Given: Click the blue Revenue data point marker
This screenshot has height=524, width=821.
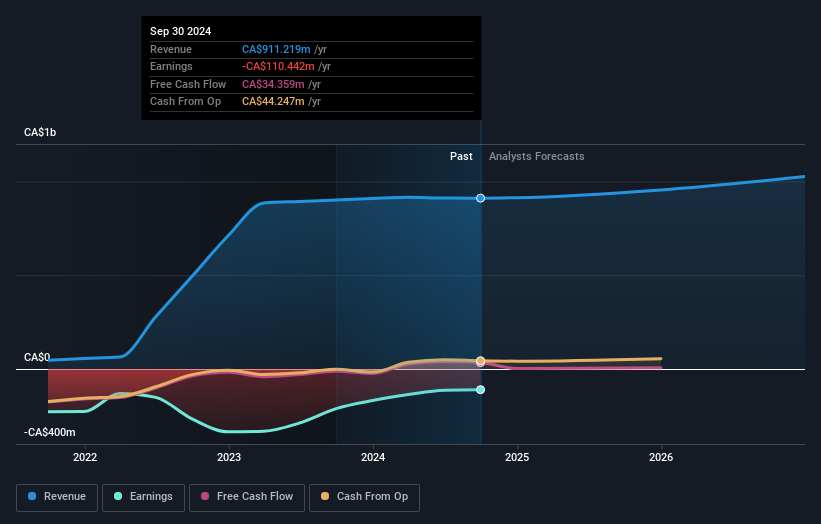Looking at the screenshot, I should click(x=480, y=198).
